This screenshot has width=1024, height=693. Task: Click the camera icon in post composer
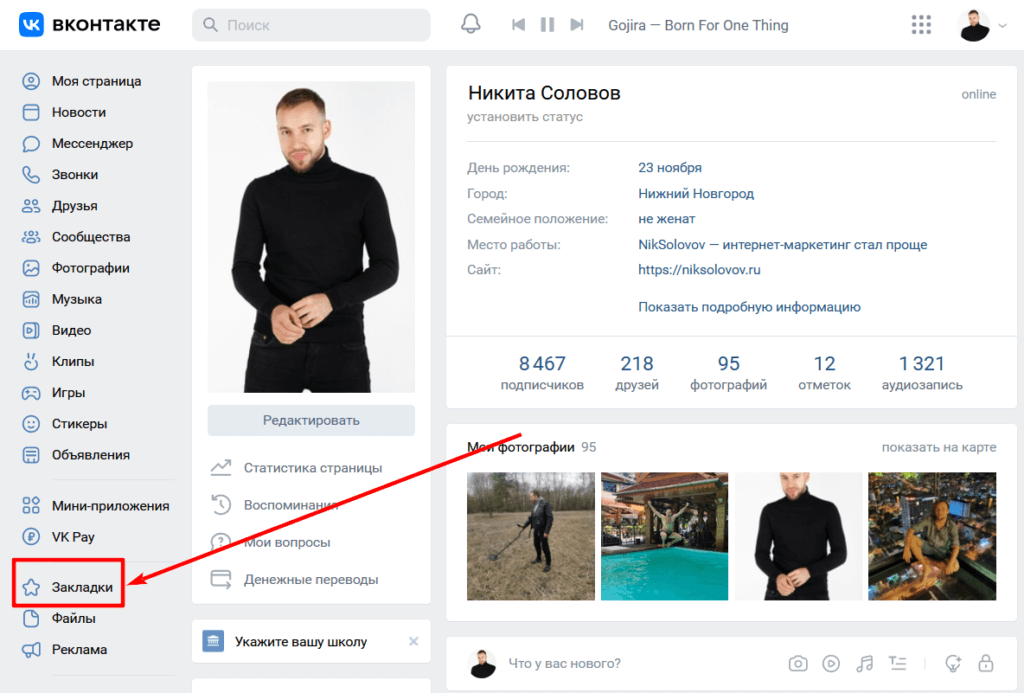tap(798, 663)
